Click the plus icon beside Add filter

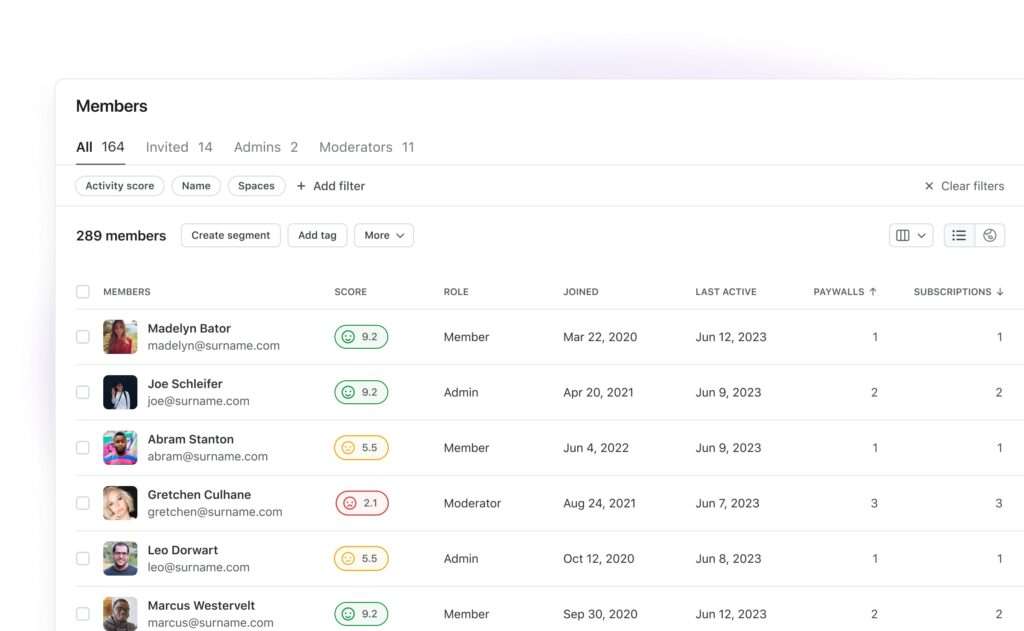pos(301,186)
